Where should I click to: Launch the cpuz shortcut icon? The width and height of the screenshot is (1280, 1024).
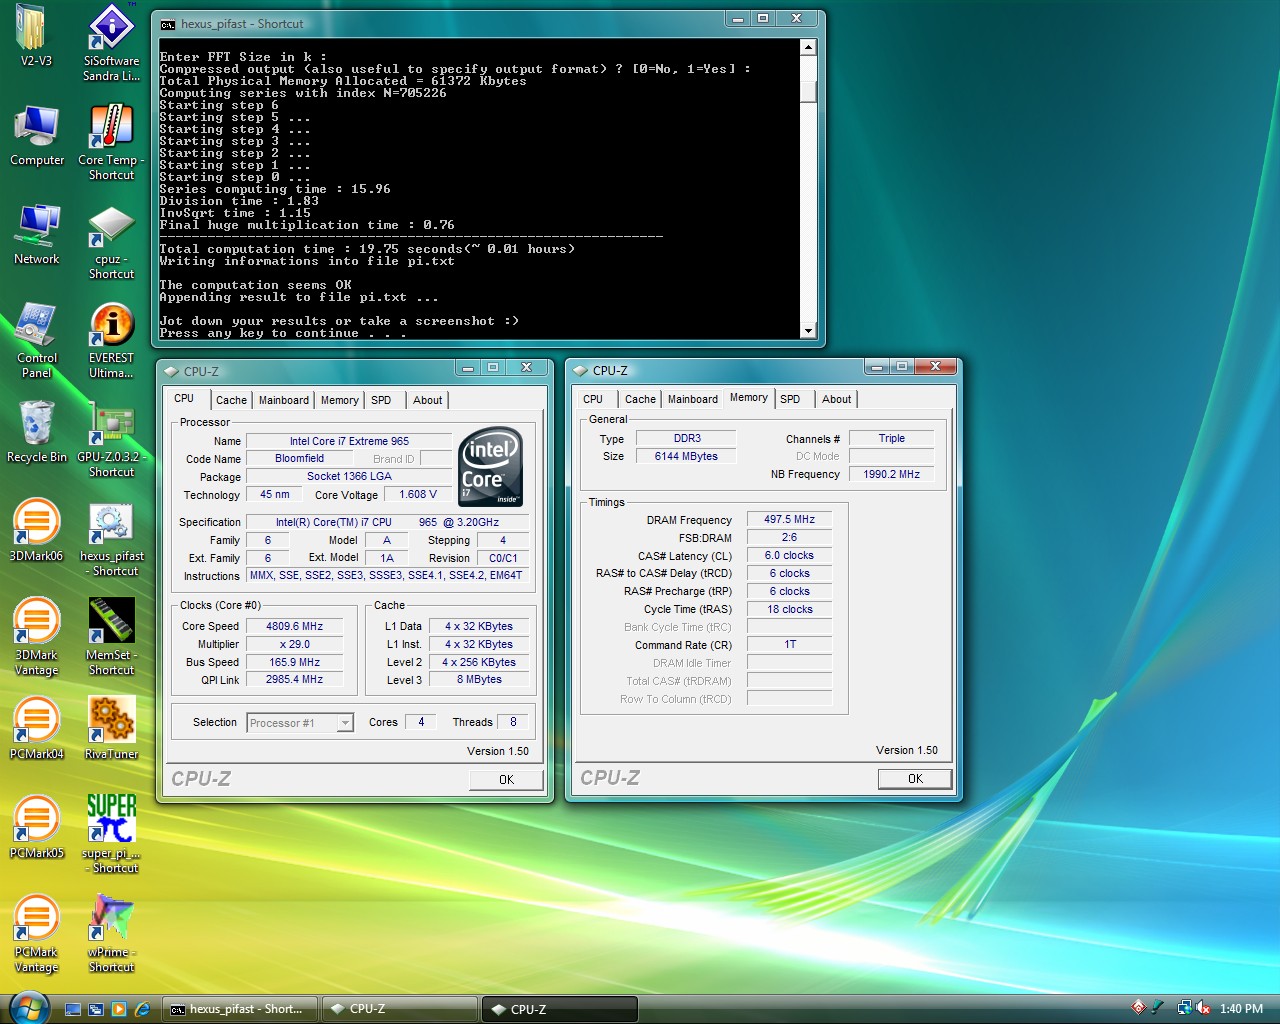[111, 241]
